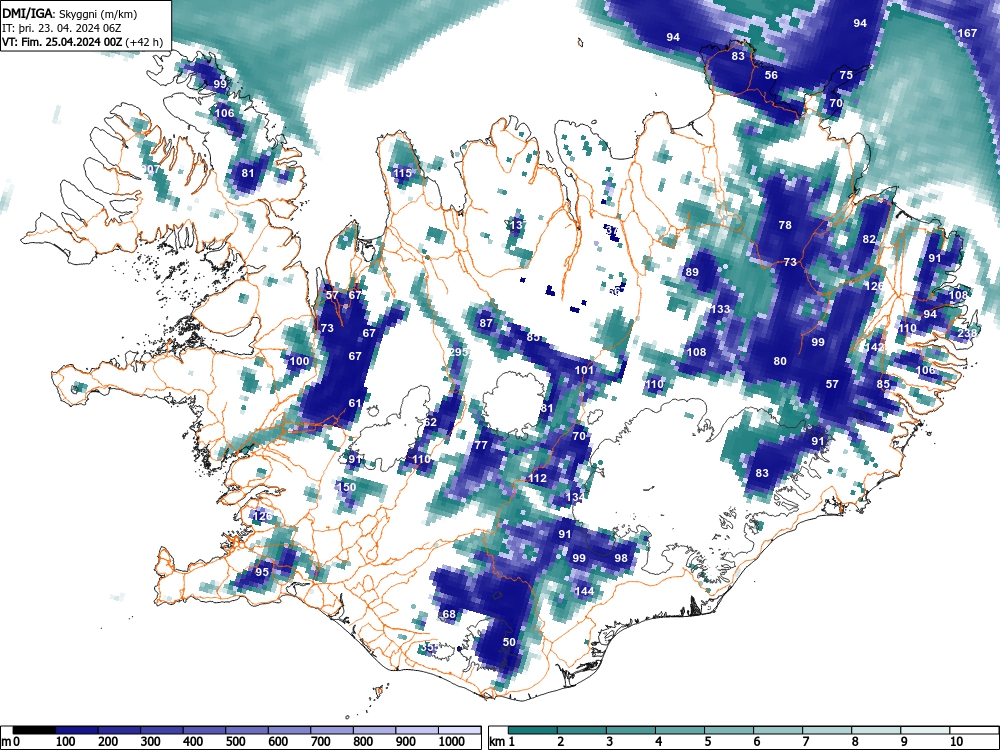Click the visibility value 50
The height and width of the screenshot is (750, 1000).
(x=509, y=642)
